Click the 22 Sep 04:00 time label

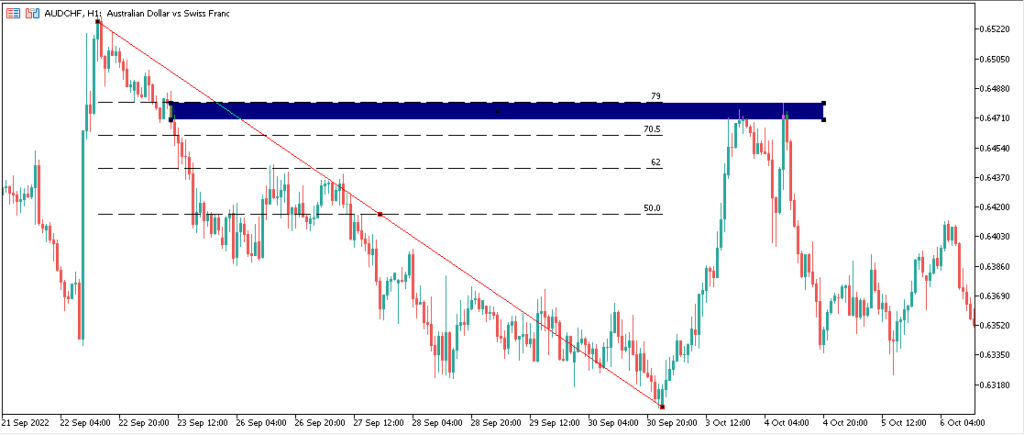tap(84, 423)
